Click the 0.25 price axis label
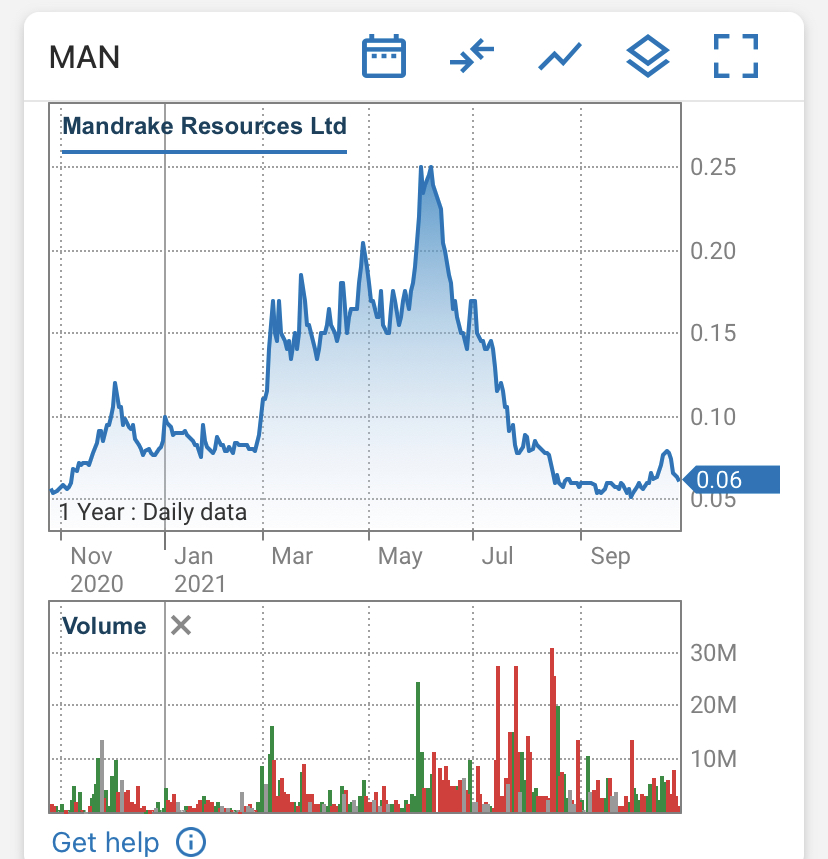Image resolution: width=828 pixels, height=859 pixels. [713, 167]
